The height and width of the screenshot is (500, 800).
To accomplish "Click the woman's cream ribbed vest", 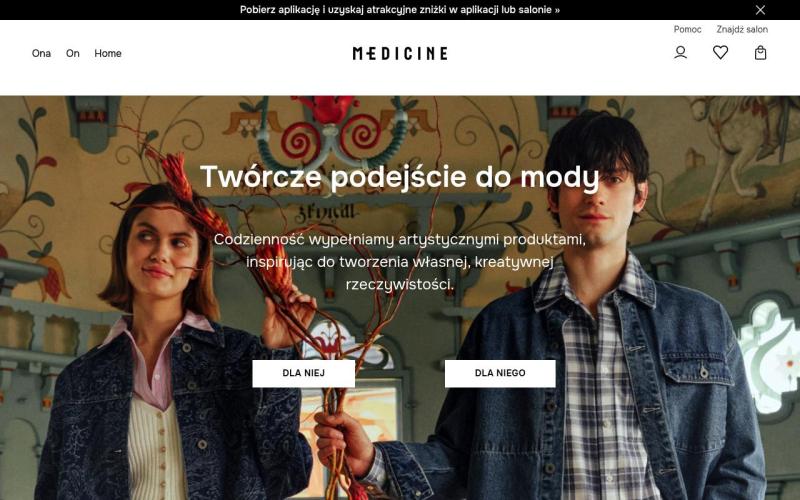I will pos(153,449).
